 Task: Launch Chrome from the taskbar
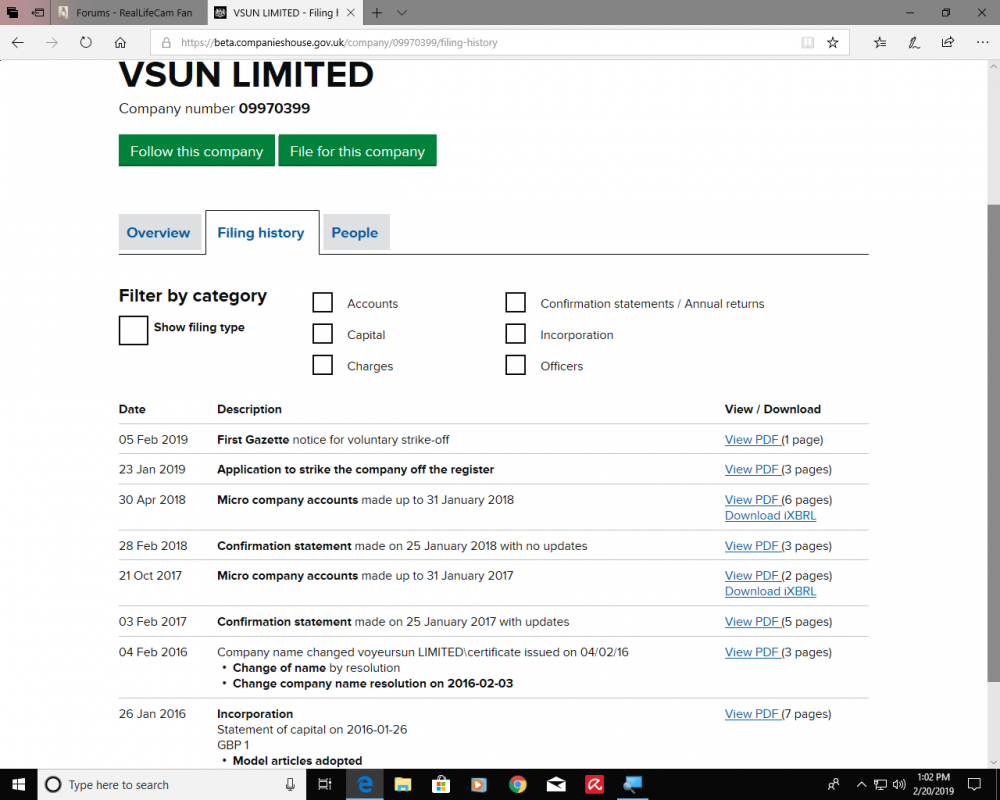click(517, 784)
